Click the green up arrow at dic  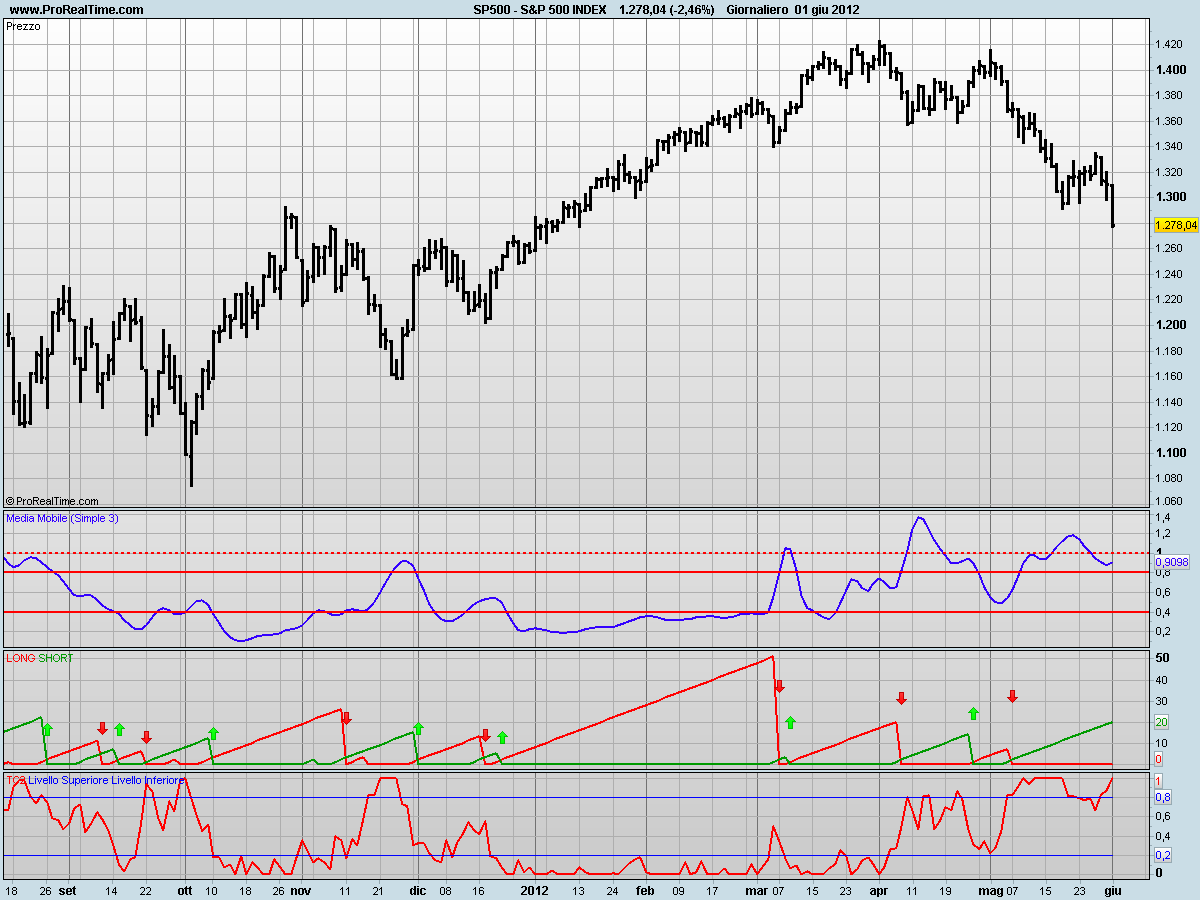pos(419,728)
